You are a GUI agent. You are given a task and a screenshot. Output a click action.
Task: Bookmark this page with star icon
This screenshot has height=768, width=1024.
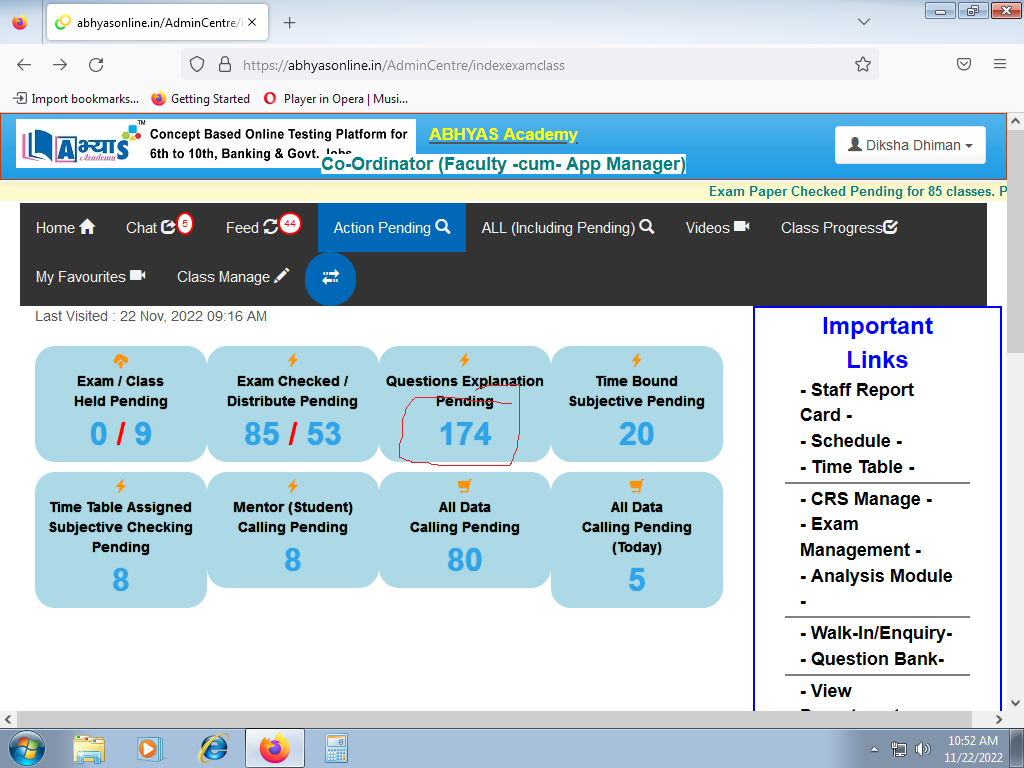863,65
